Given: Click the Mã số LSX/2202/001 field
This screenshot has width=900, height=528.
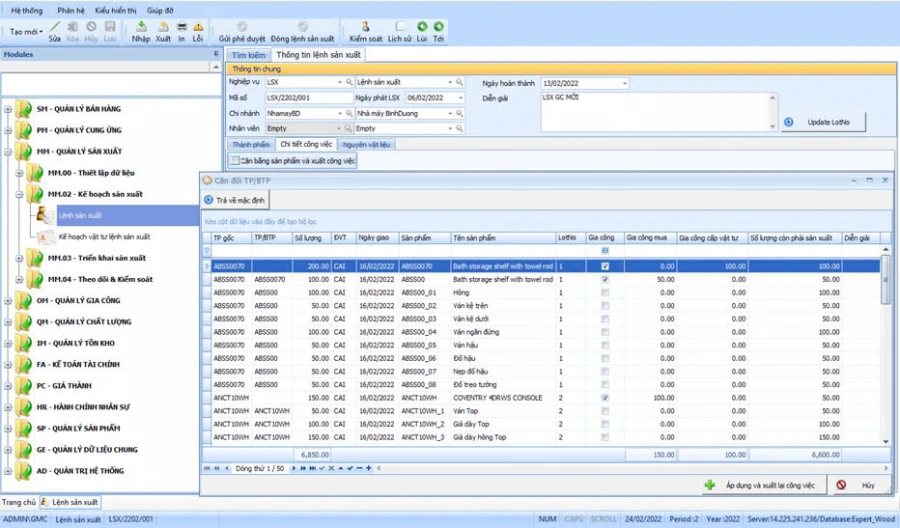Looking at the screenshot, I should tap(309, 98).
